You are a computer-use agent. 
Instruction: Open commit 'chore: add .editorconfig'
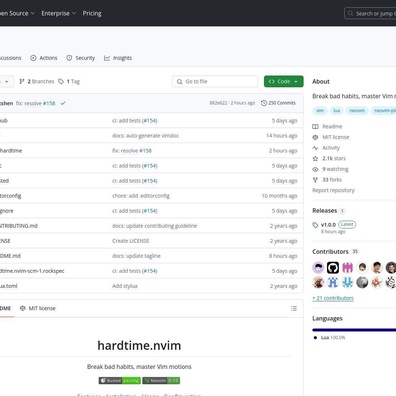pyautogui.click(x=141, y=196)
